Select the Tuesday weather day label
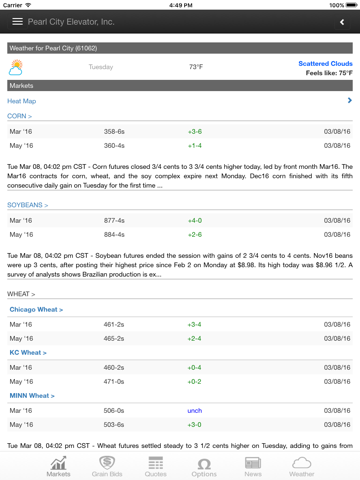360x480 pixels. coord(101,67)
